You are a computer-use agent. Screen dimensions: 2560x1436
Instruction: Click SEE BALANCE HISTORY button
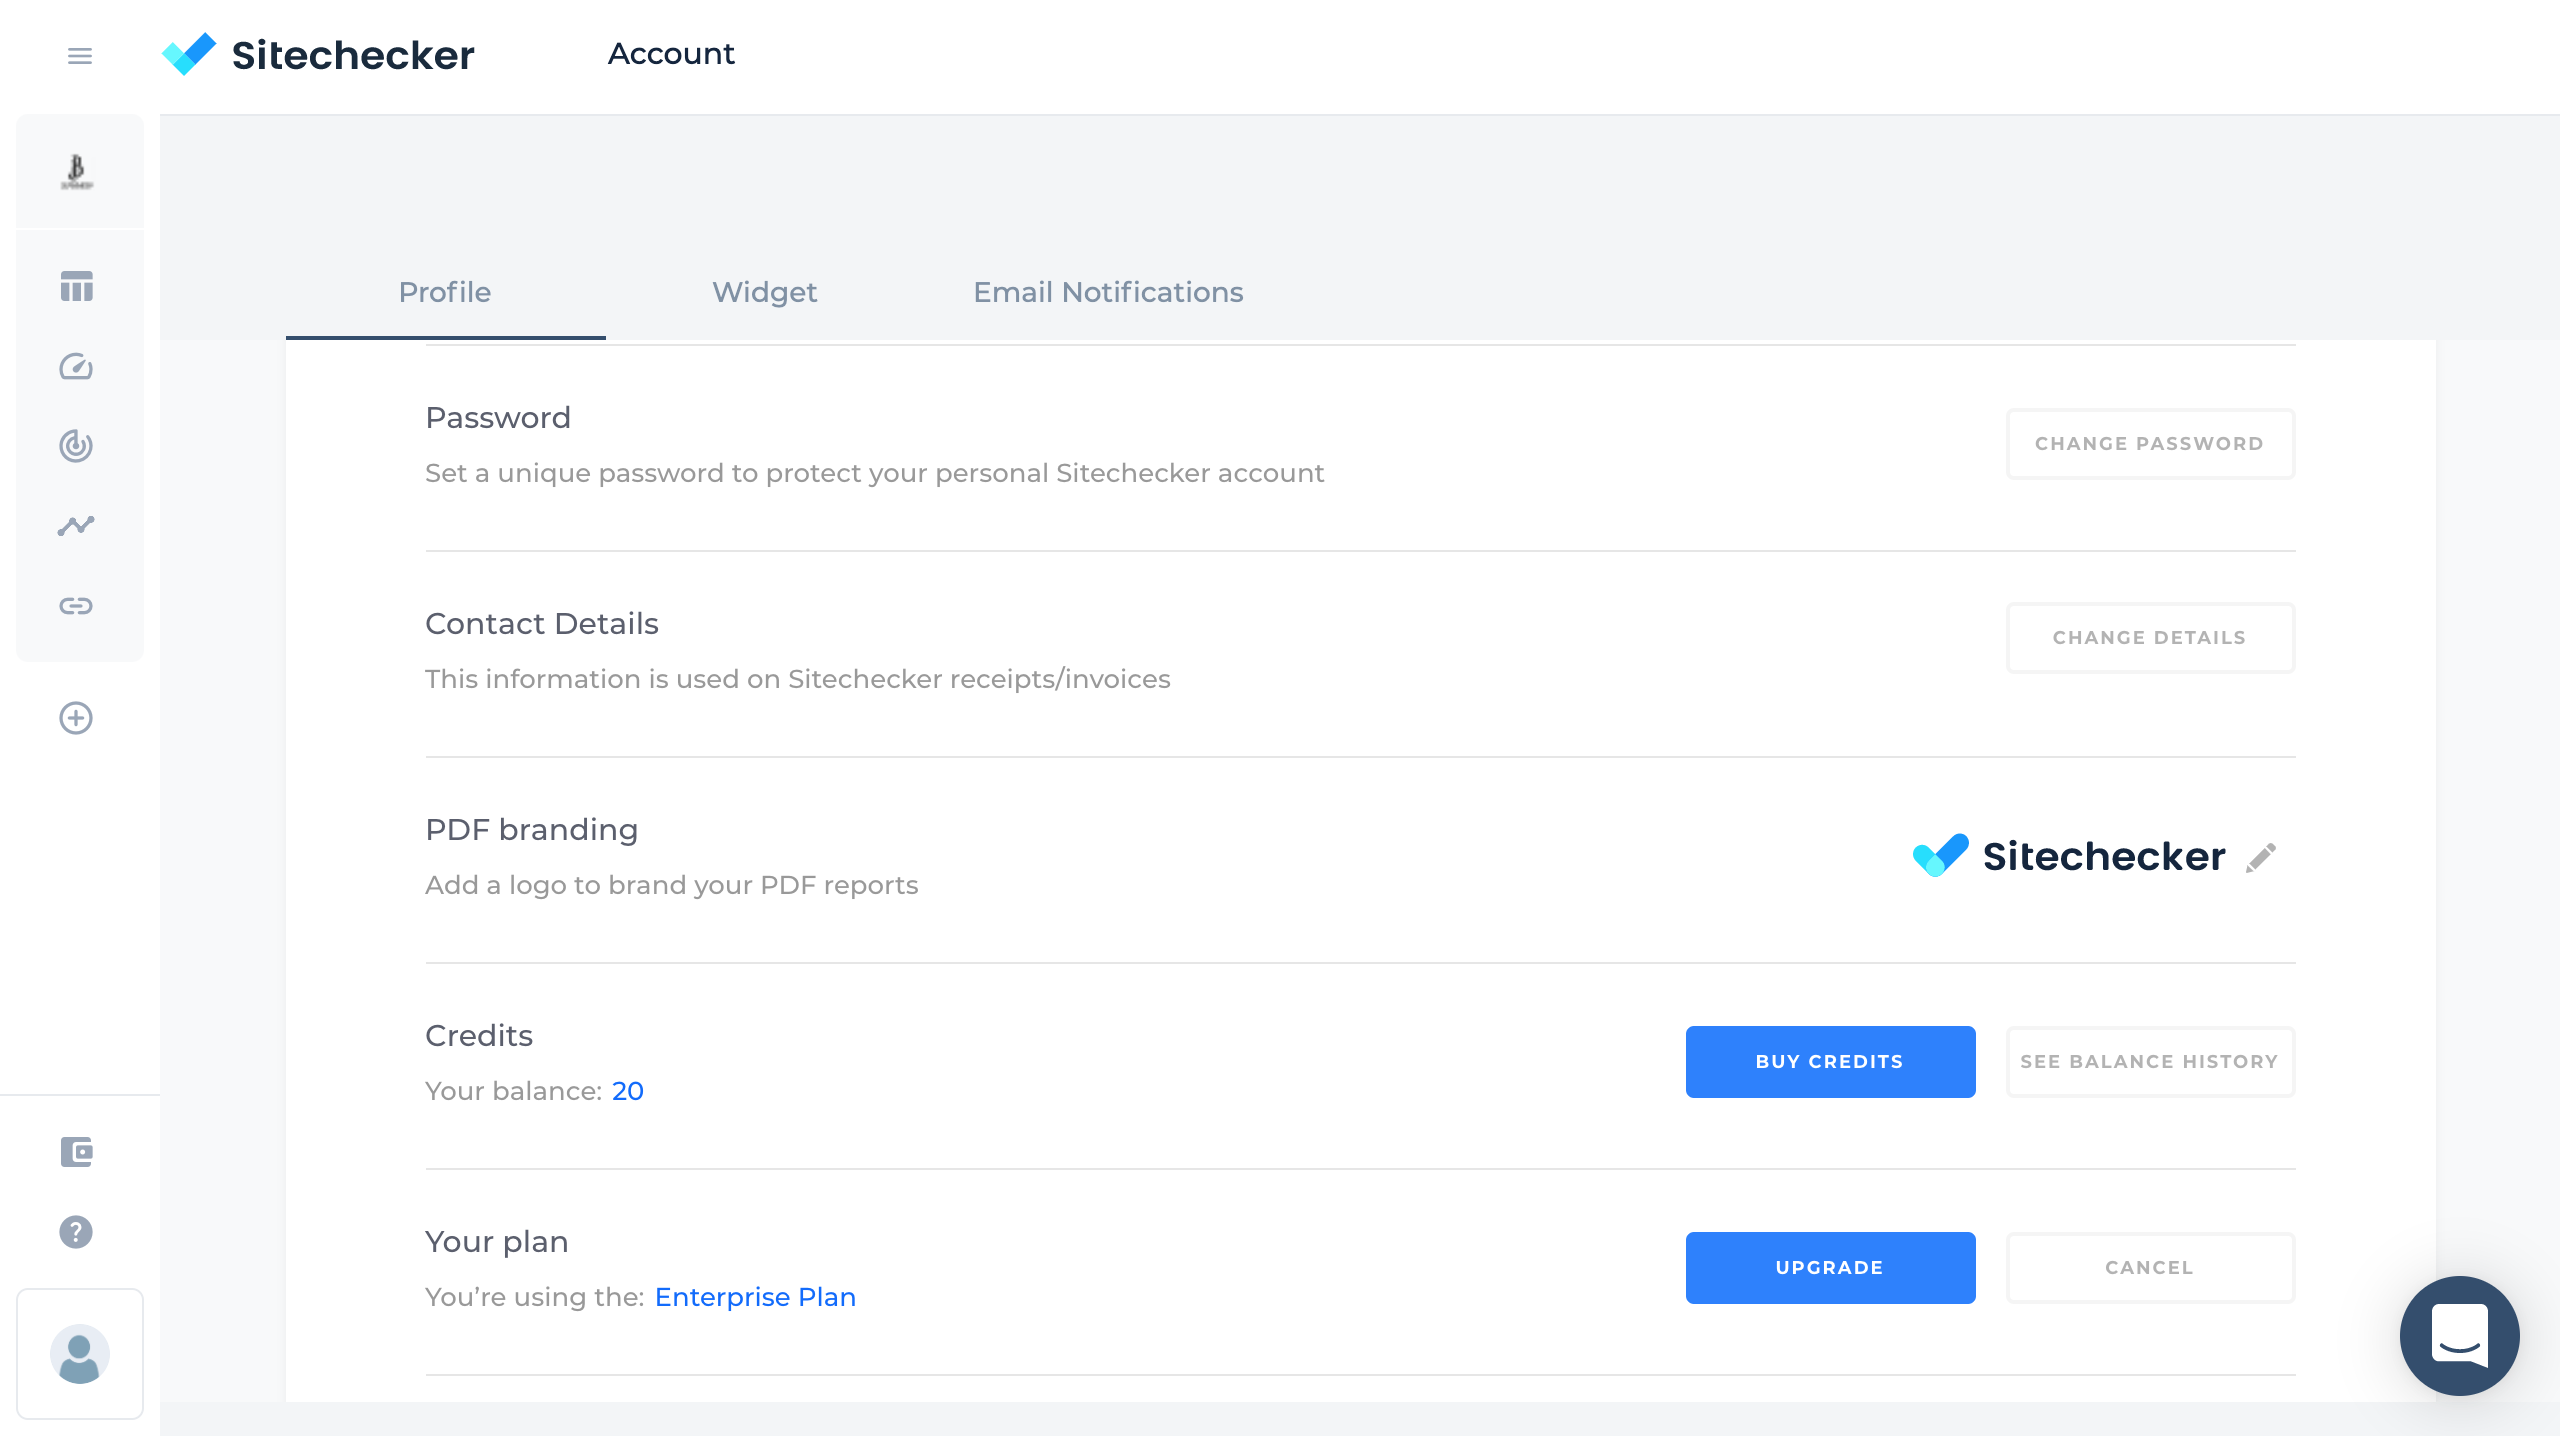(2150, 1062)
